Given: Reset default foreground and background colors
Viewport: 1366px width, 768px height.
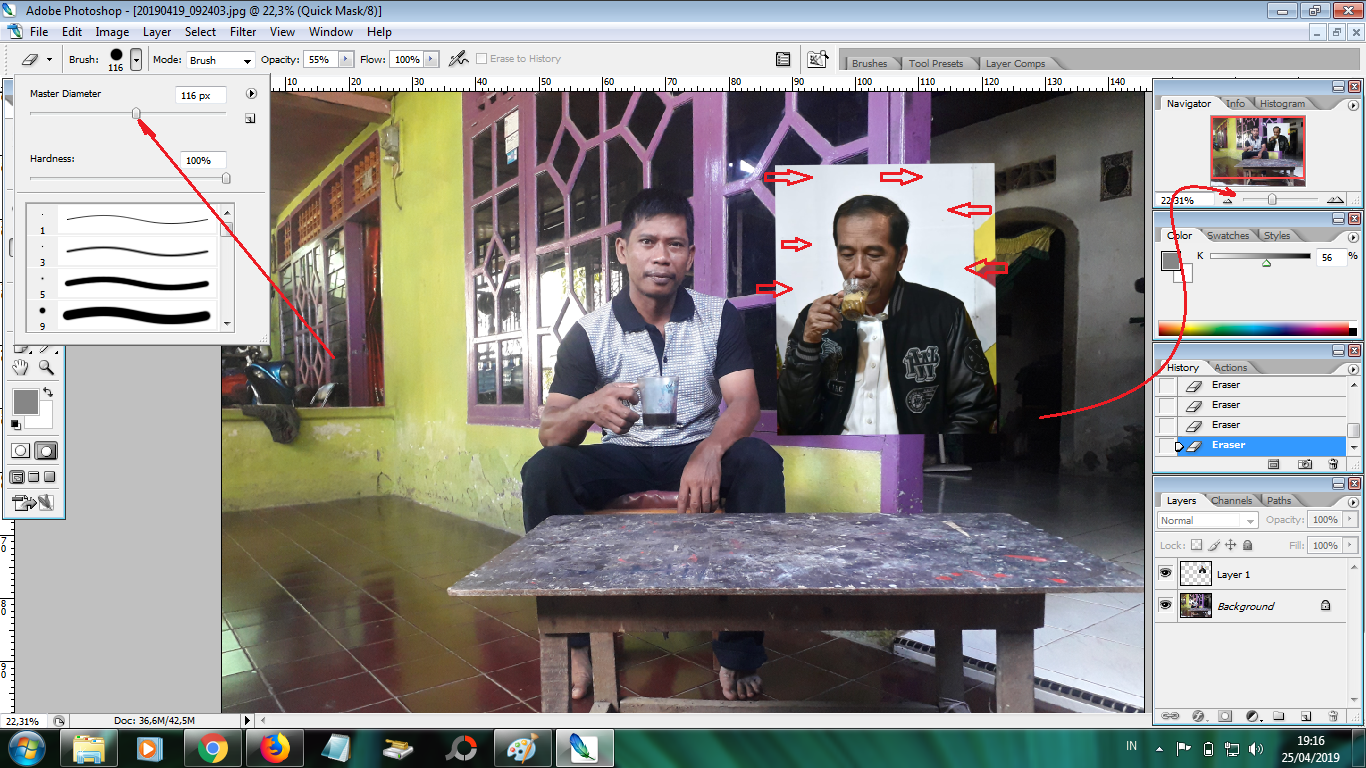Looking at the screenshot, I should 16,425.
